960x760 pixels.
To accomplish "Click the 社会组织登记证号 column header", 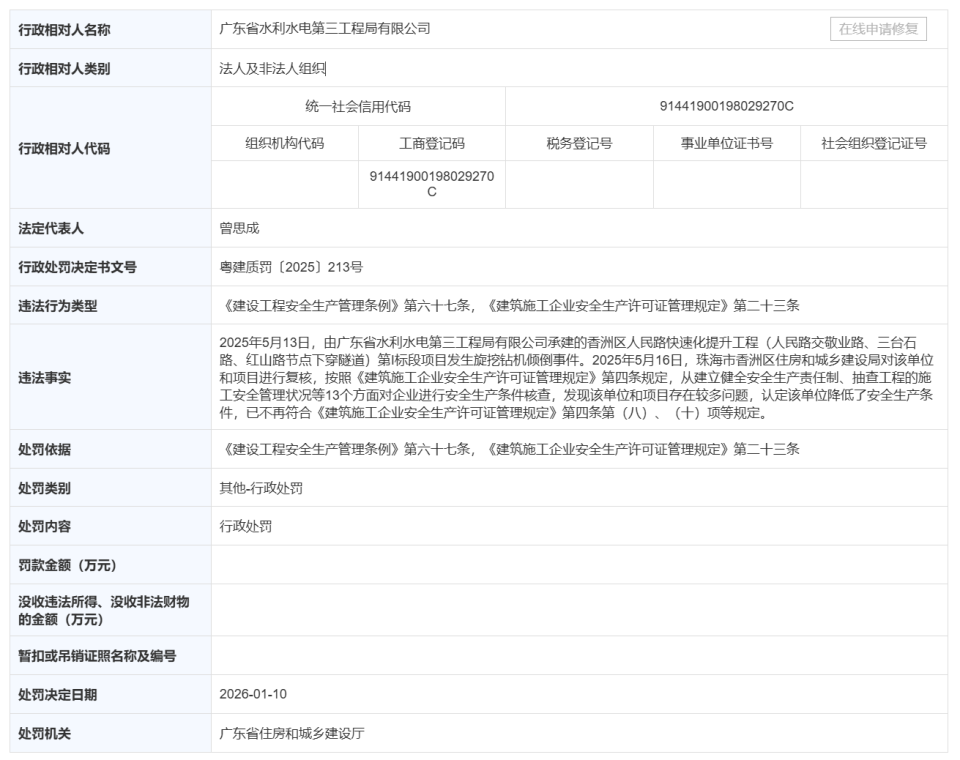I will point(874,143).
